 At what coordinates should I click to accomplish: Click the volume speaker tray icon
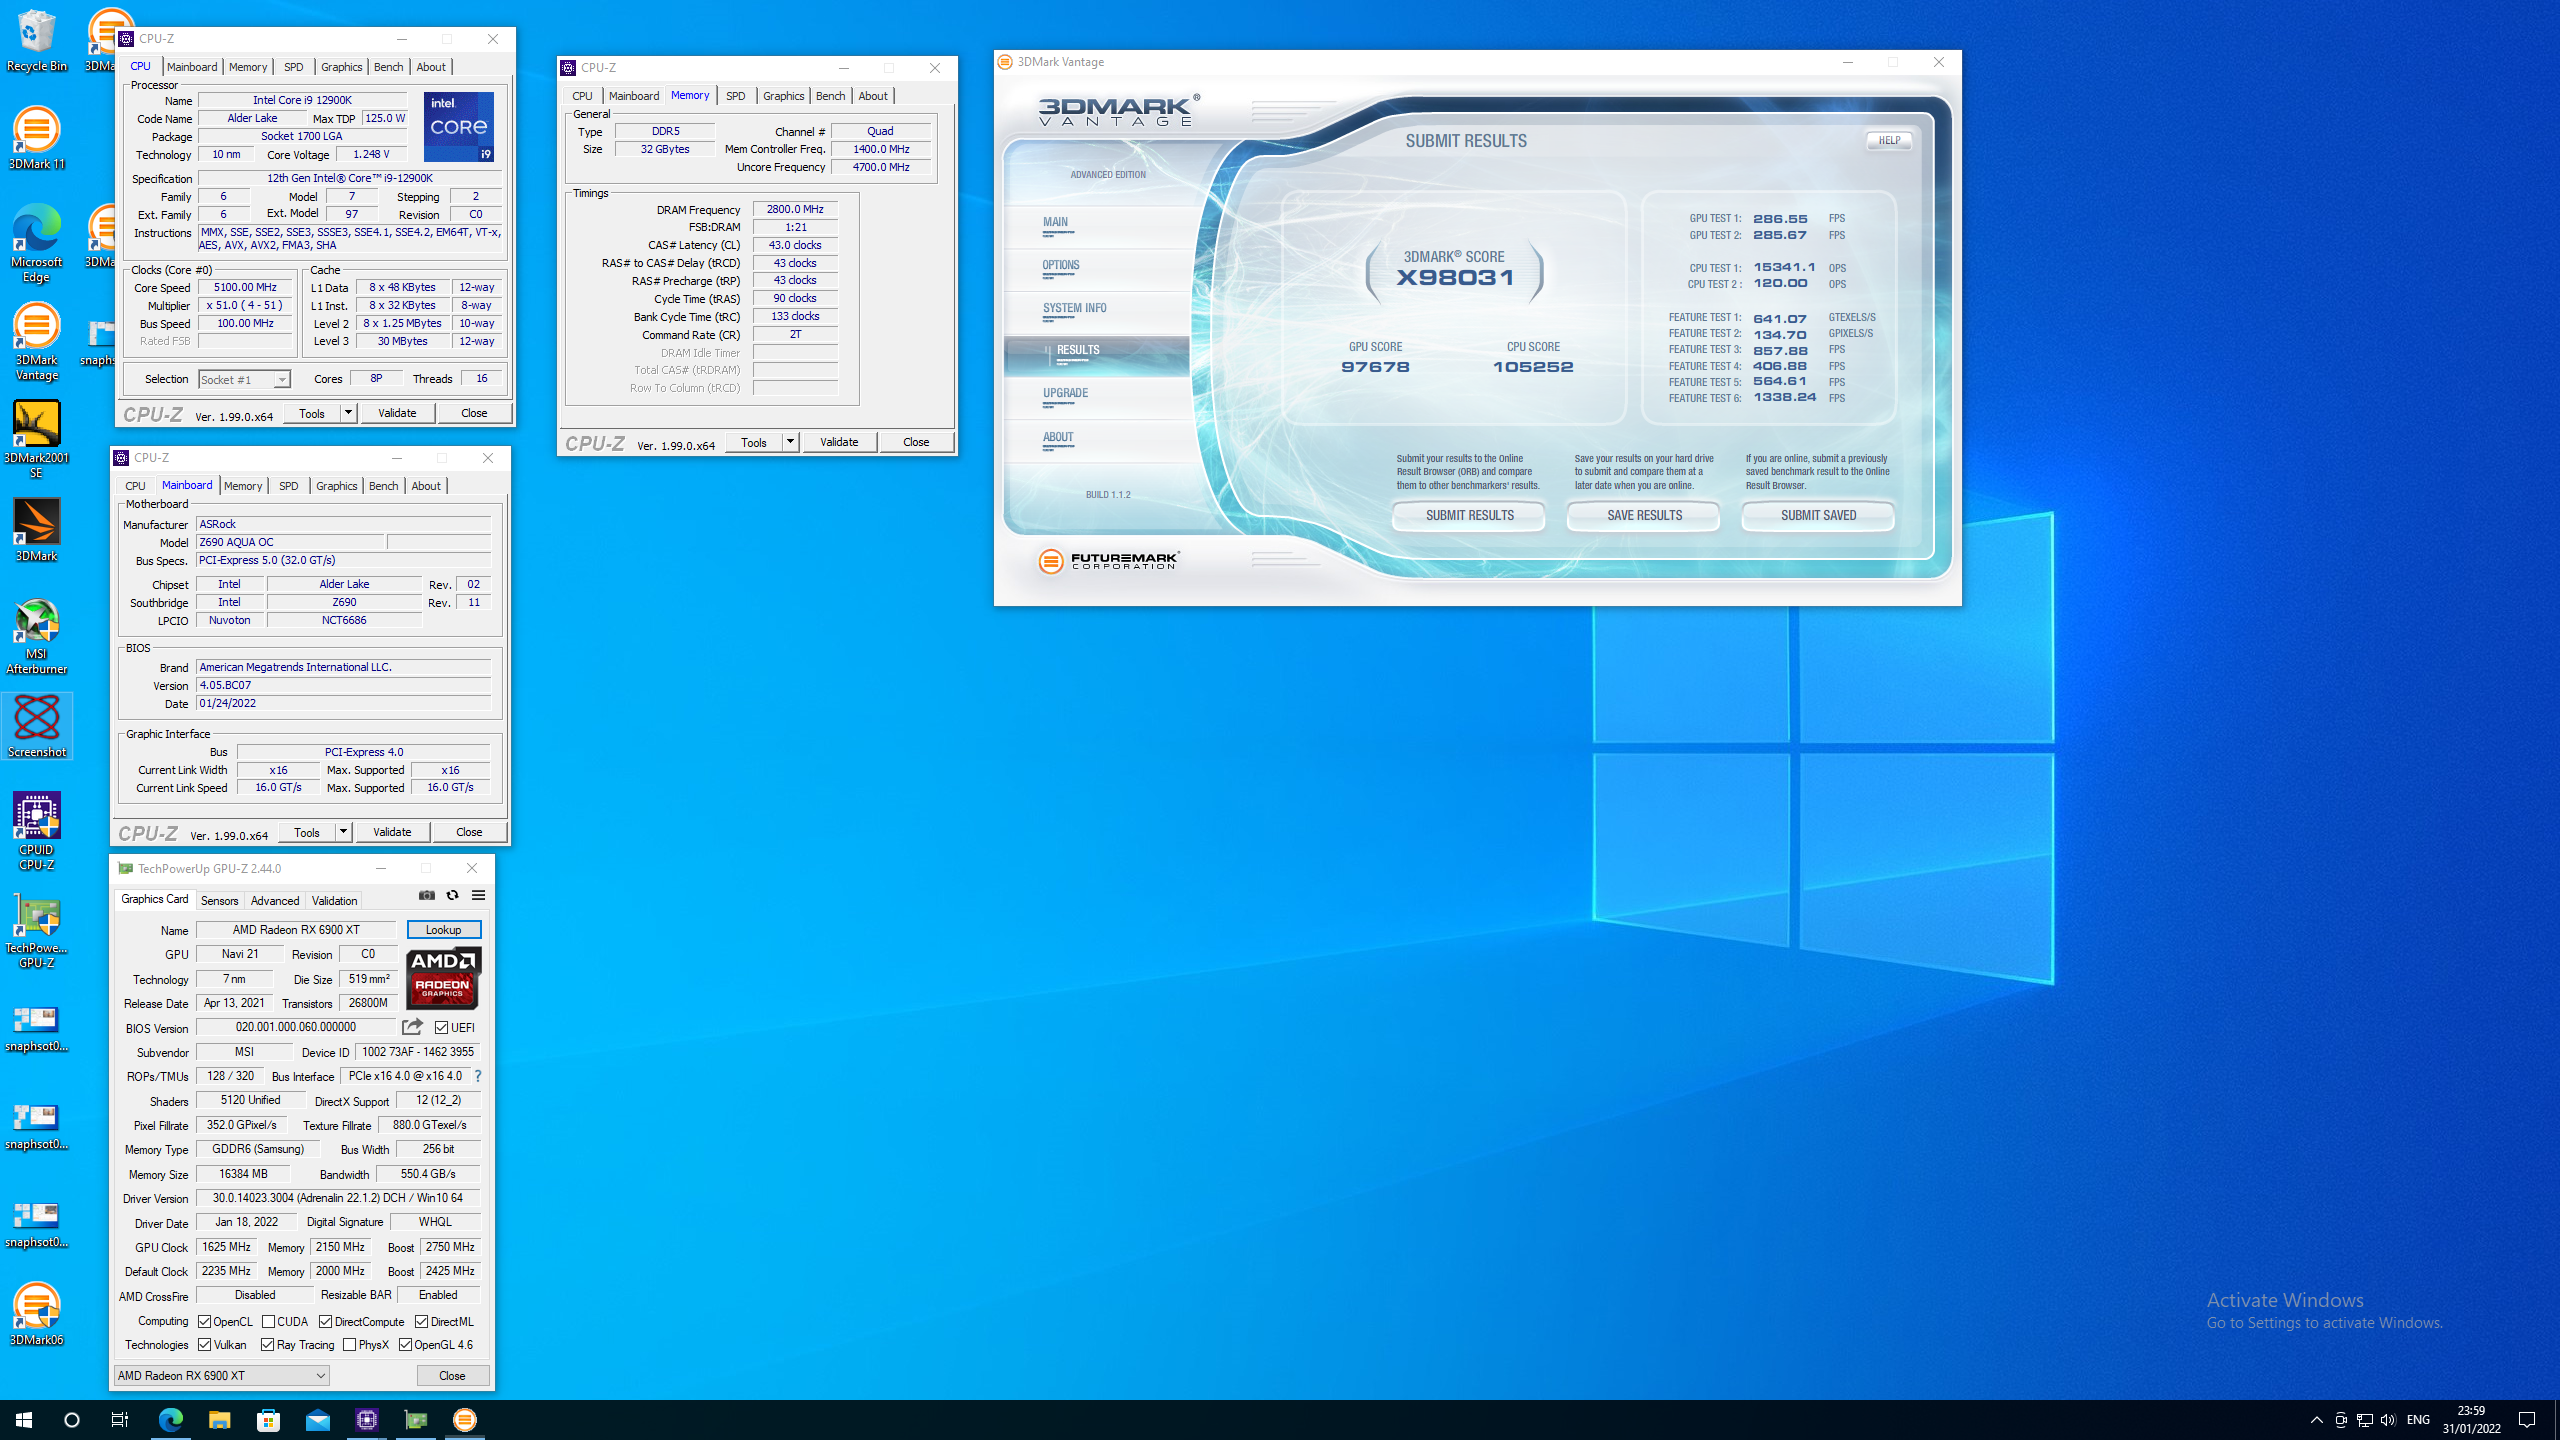coord(2388,1420)
